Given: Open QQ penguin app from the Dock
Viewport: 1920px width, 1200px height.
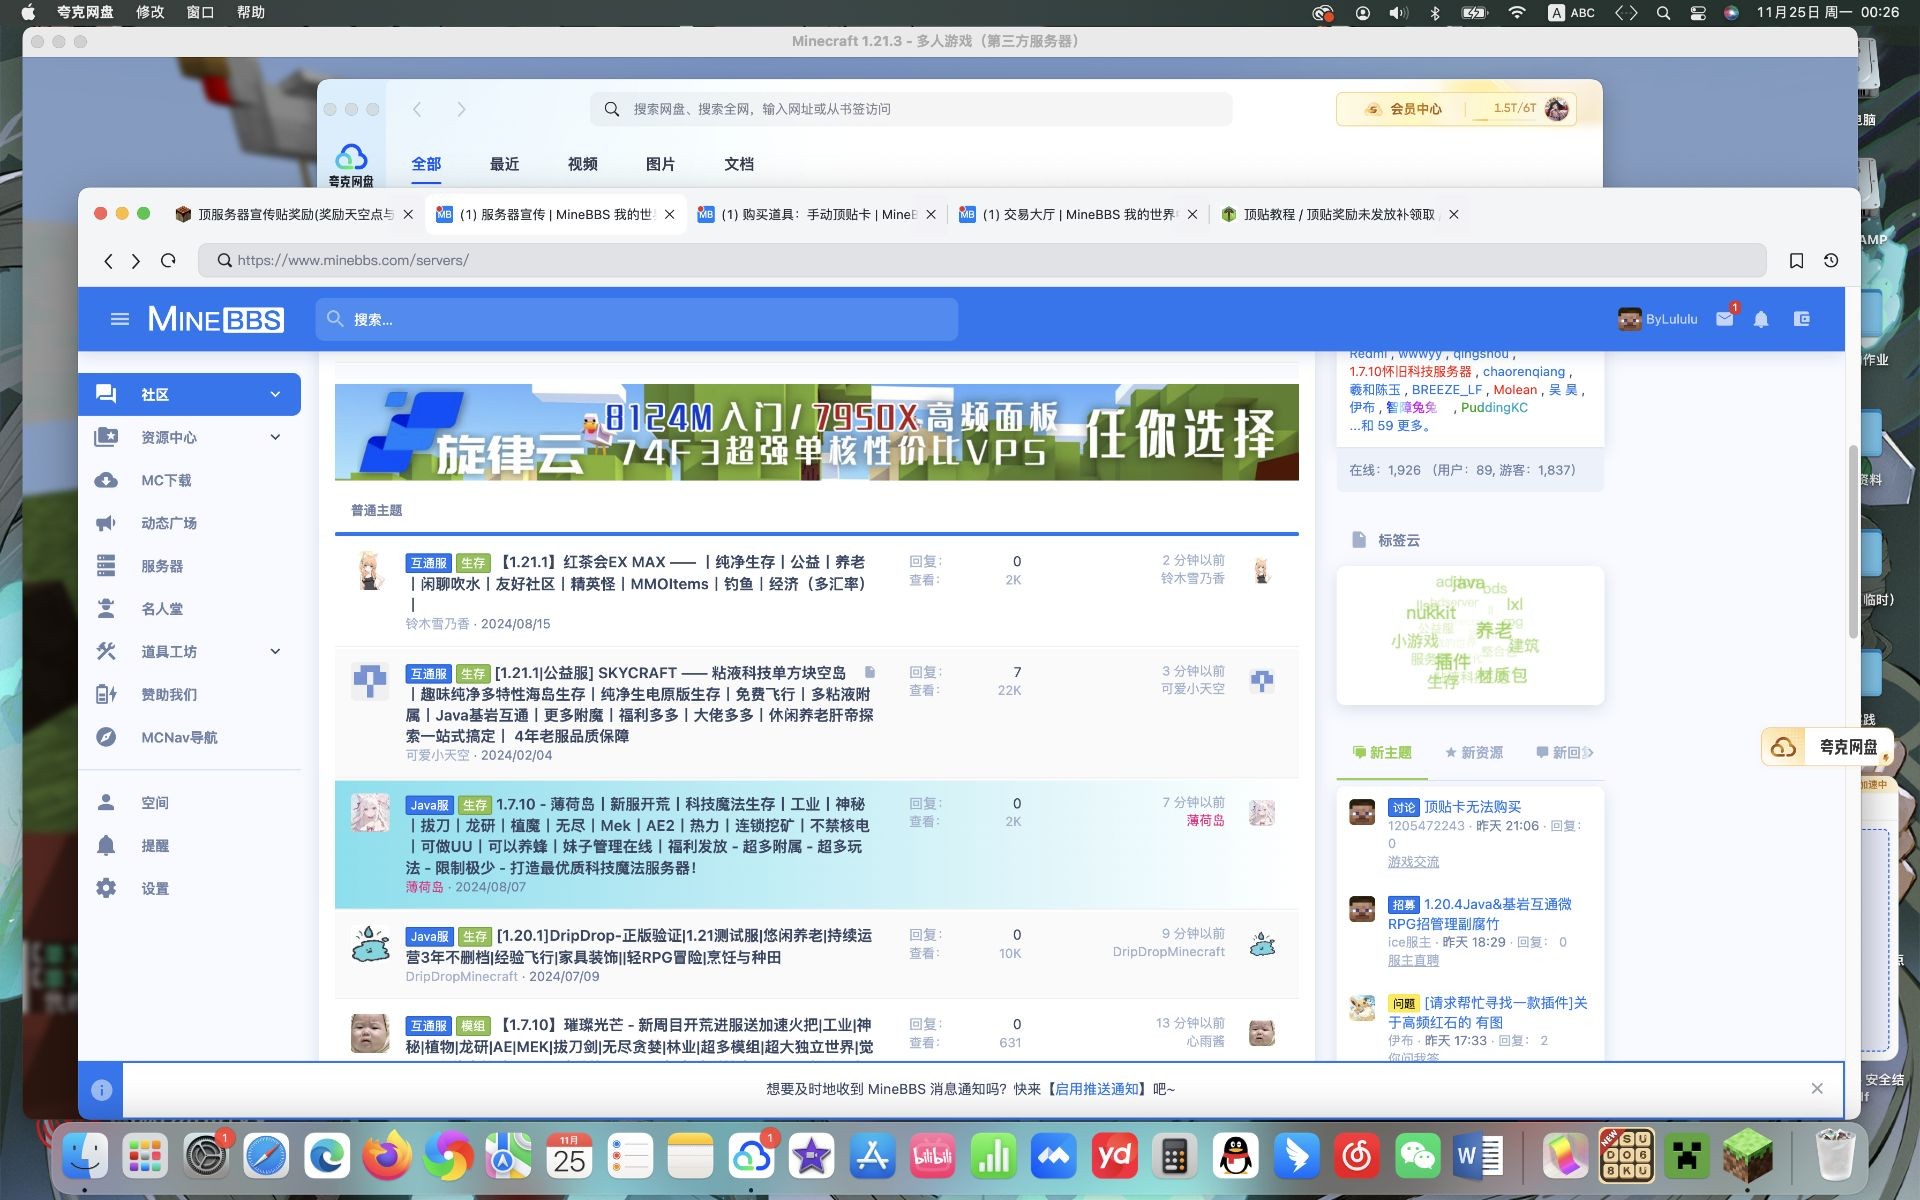Looking at the screenshot, I should point(1235,1157).
